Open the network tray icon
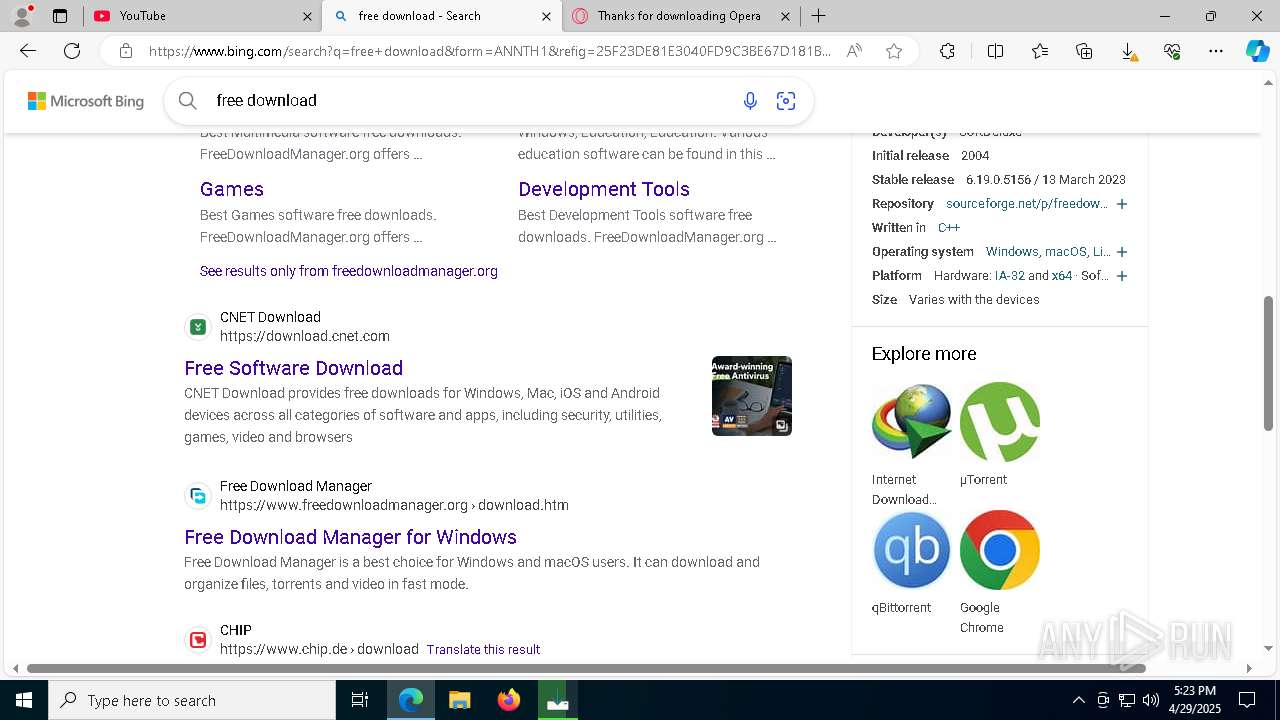 (1127, 700)
